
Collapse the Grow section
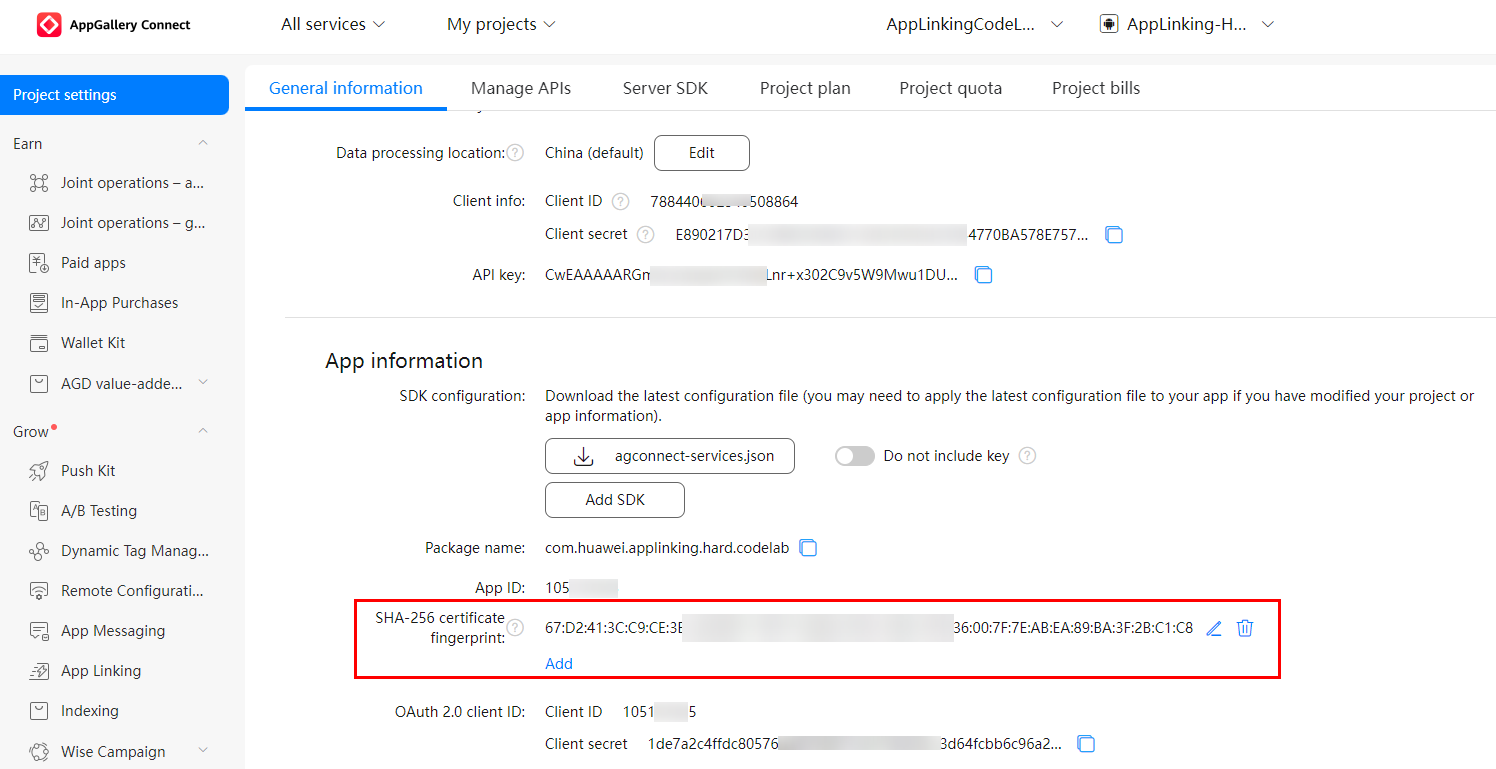(203, 431)
